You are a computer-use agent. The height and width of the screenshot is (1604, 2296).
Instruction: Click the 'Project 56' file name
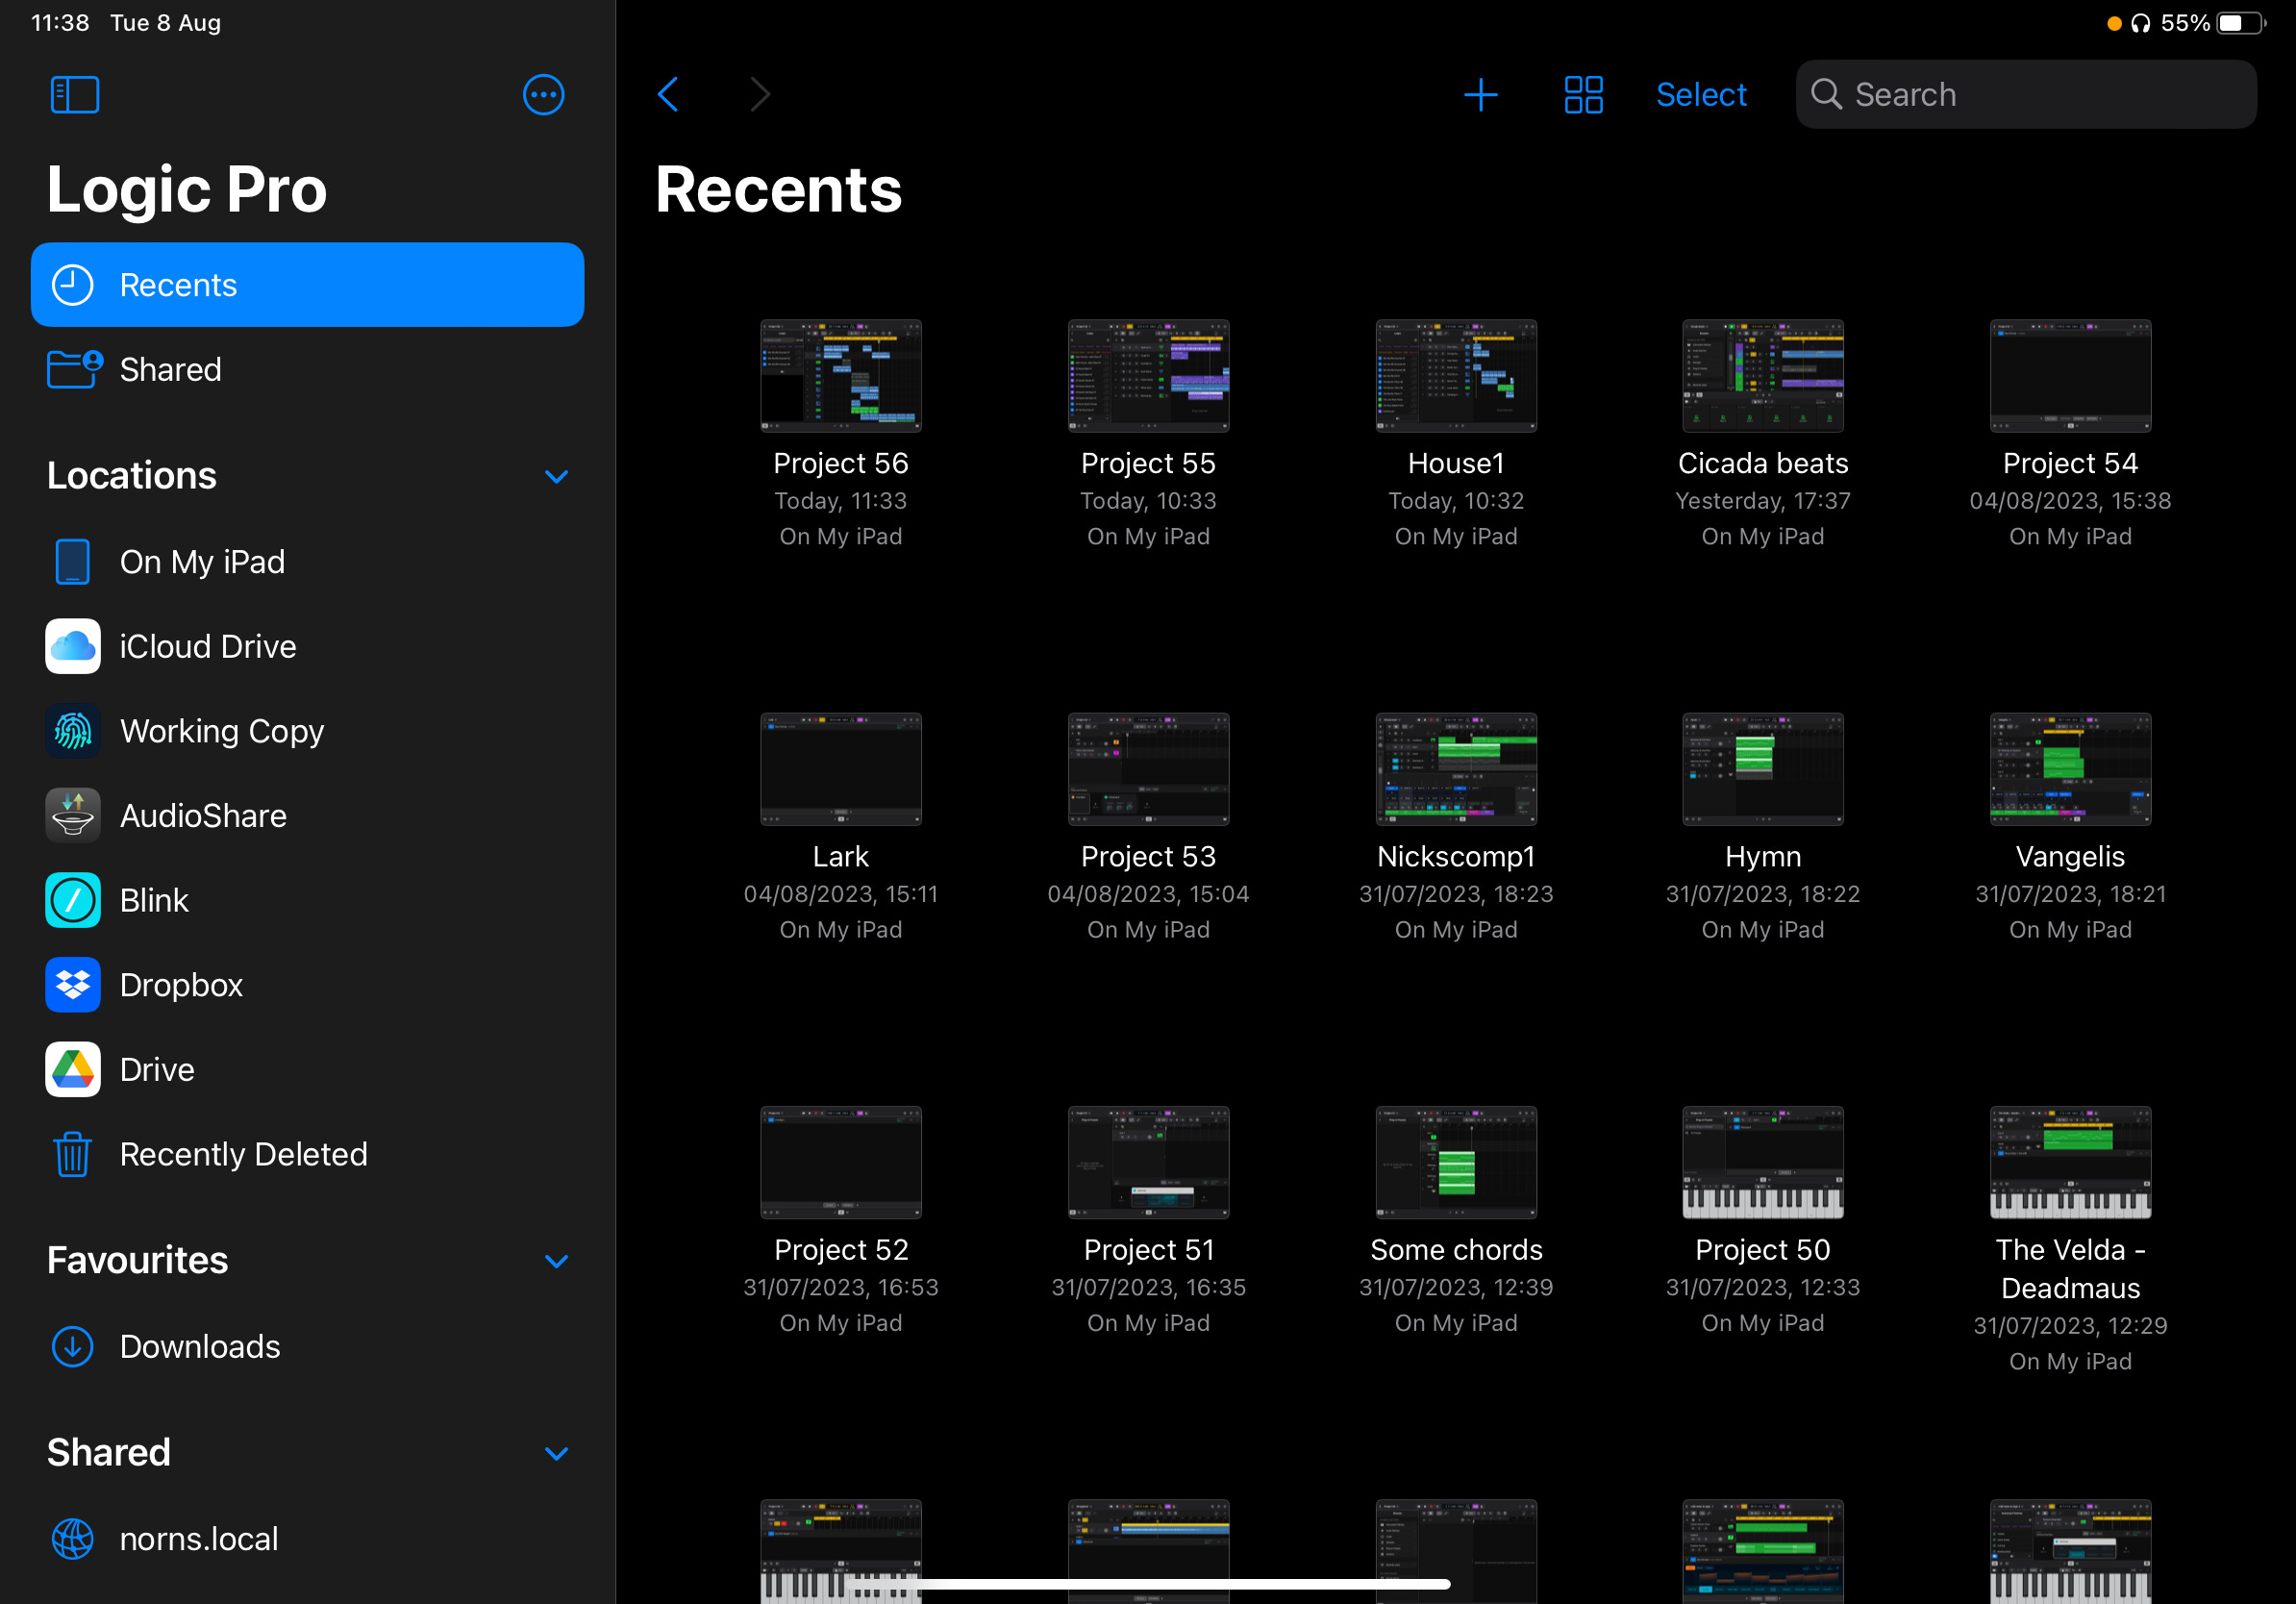point(841,463)
